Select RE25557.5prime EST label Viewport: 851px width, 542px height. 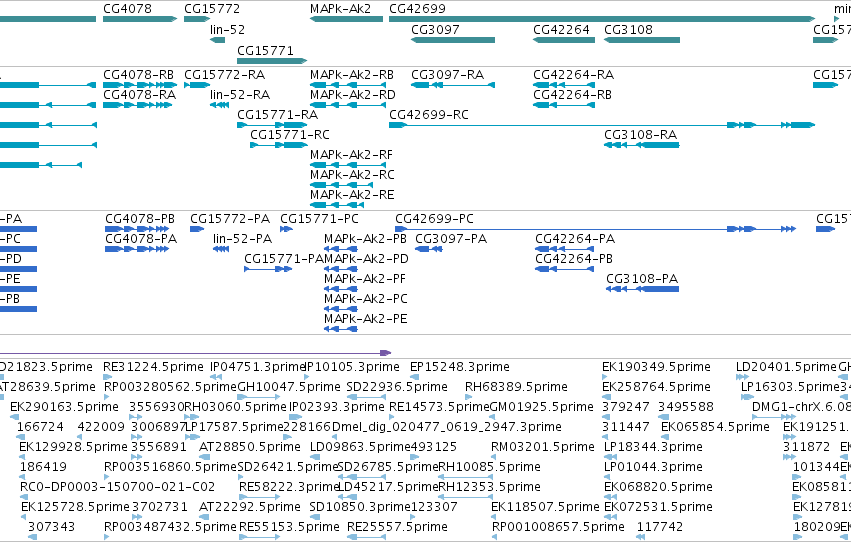397,527
